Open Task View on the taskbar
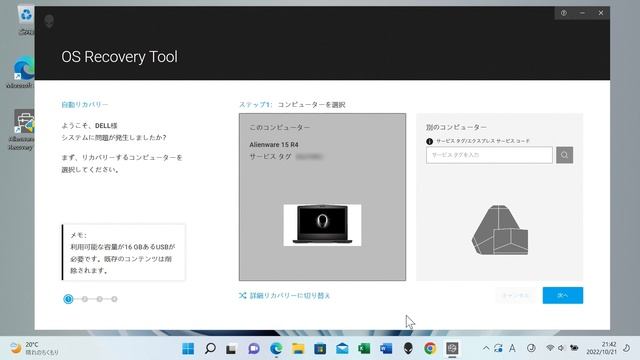Image resolution: width=640 pixels, height=360 pixels. click(x=231, y=349)
